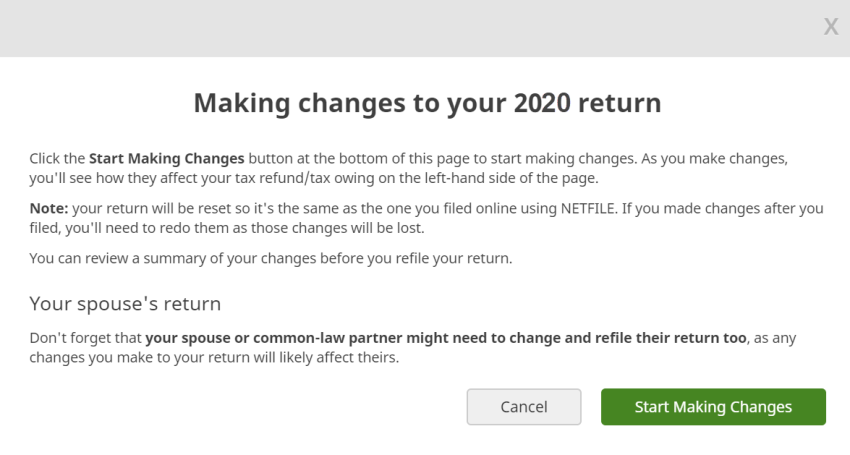This screenshot has height=455, width=850.
Task: Click bold "Start Making Changes" text in the paragraph
Action: point(166,158)
